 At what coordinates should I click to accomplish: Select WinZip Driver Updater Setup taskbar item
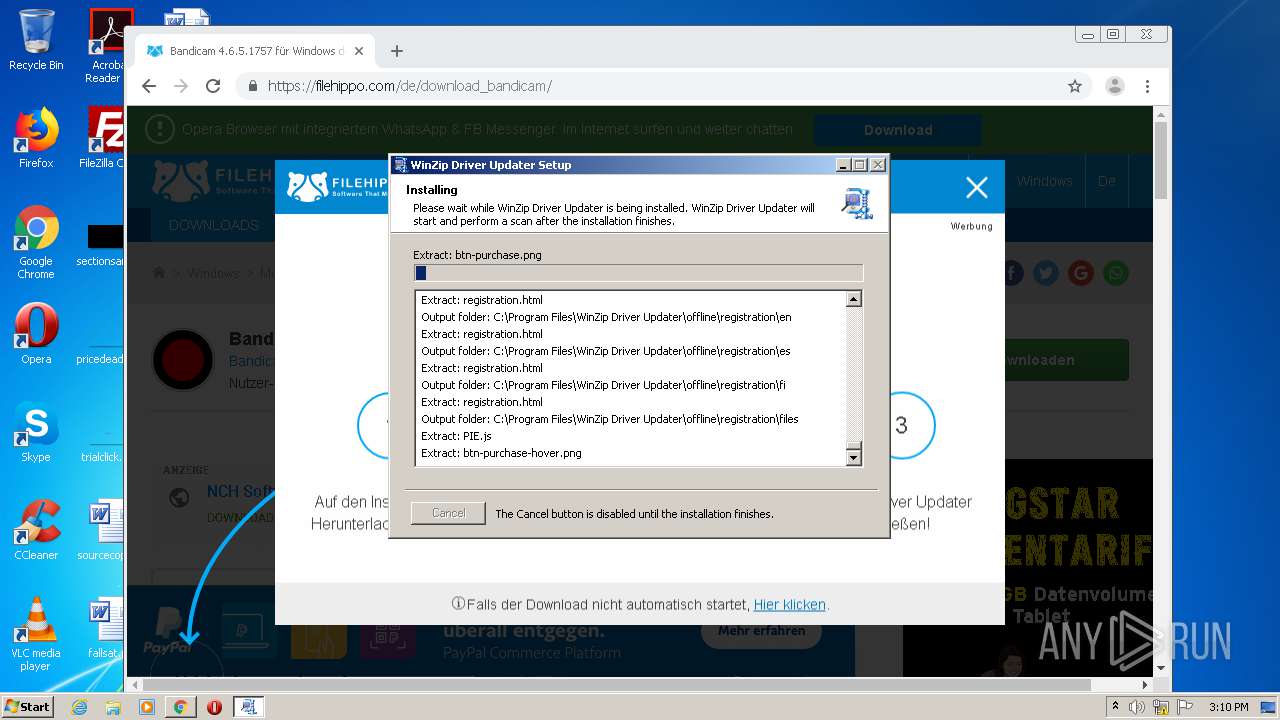pyautogui.click(x=248, y=707)
